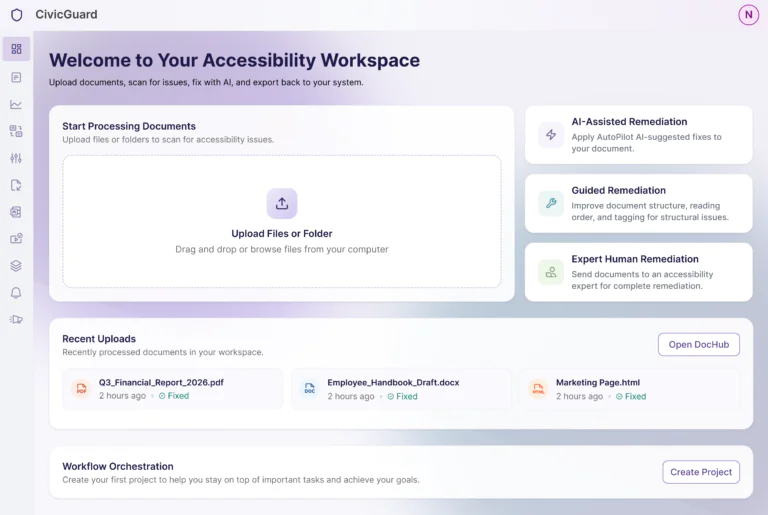
Task: Click the lightning bolt AI remediation icon
Action: pyautogui.click(x=551, y=135)
